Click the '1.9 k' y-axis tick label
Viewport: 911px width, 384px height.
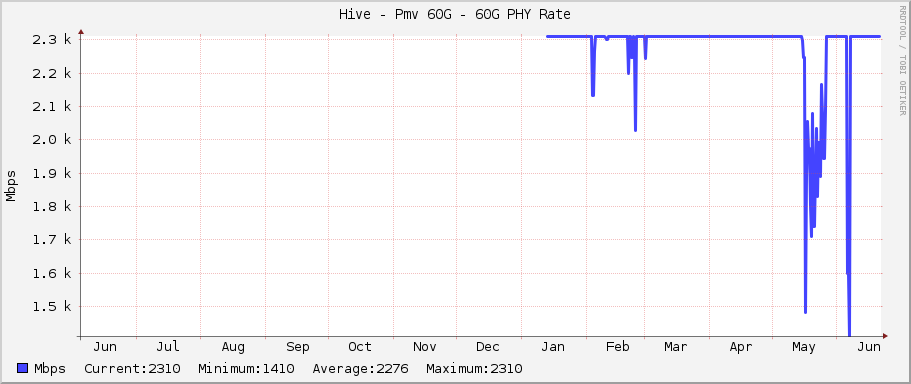[51, 173]
